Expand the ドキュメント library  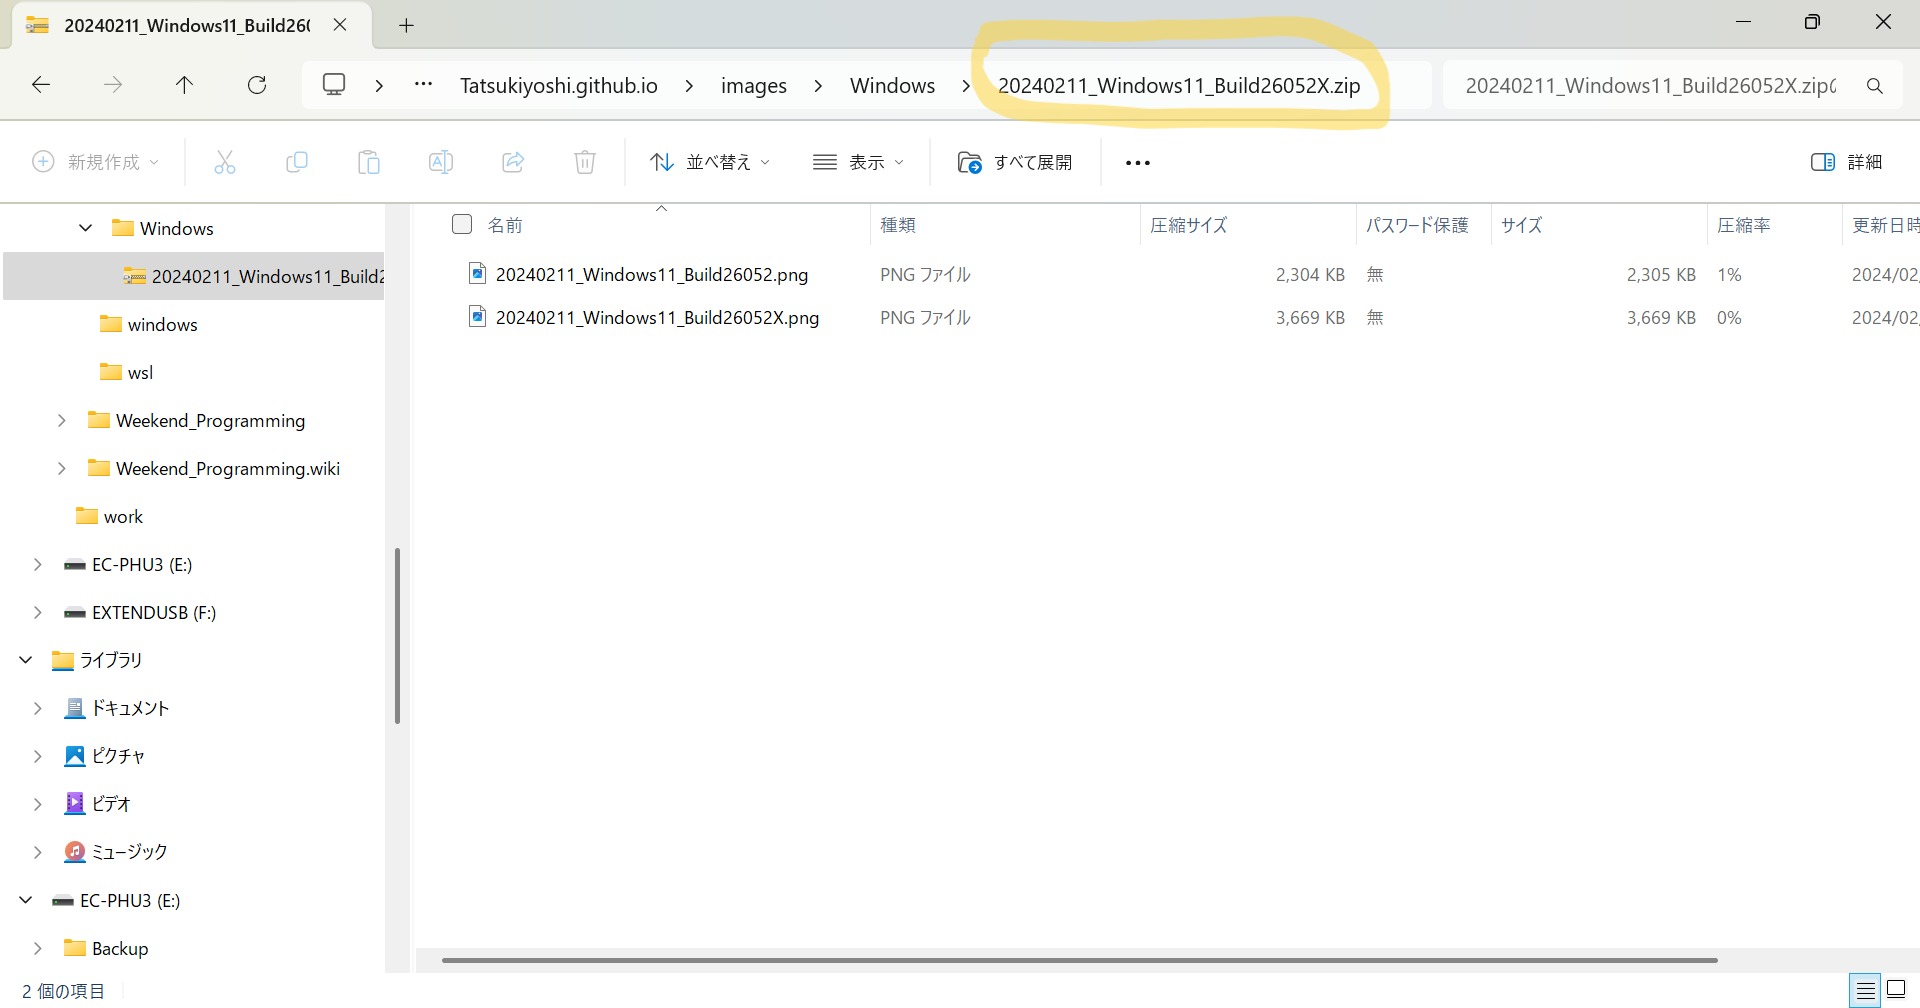(38, 708)
